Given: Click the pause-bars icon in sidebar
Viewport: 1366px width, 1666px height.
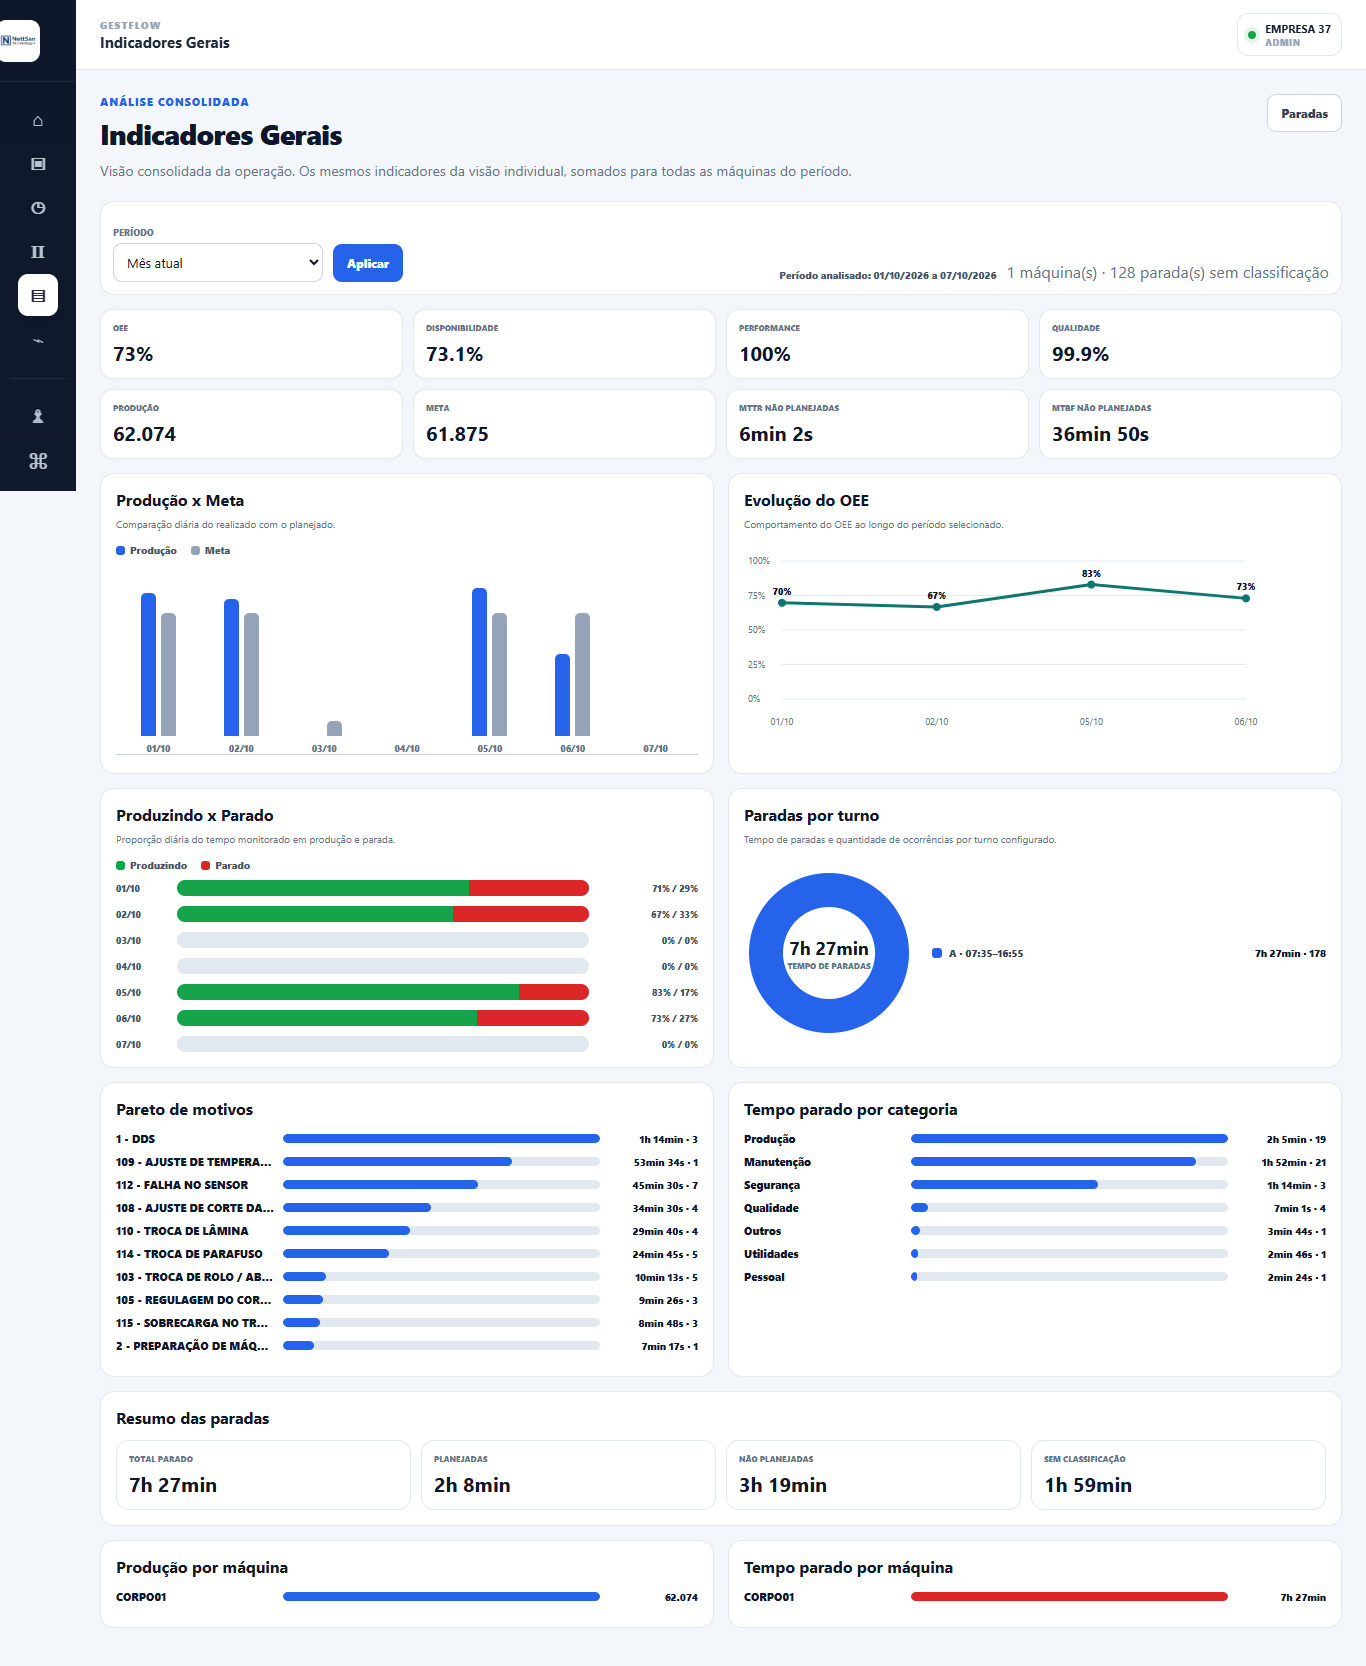Looking at the screenshot, I should click(38, 252).
